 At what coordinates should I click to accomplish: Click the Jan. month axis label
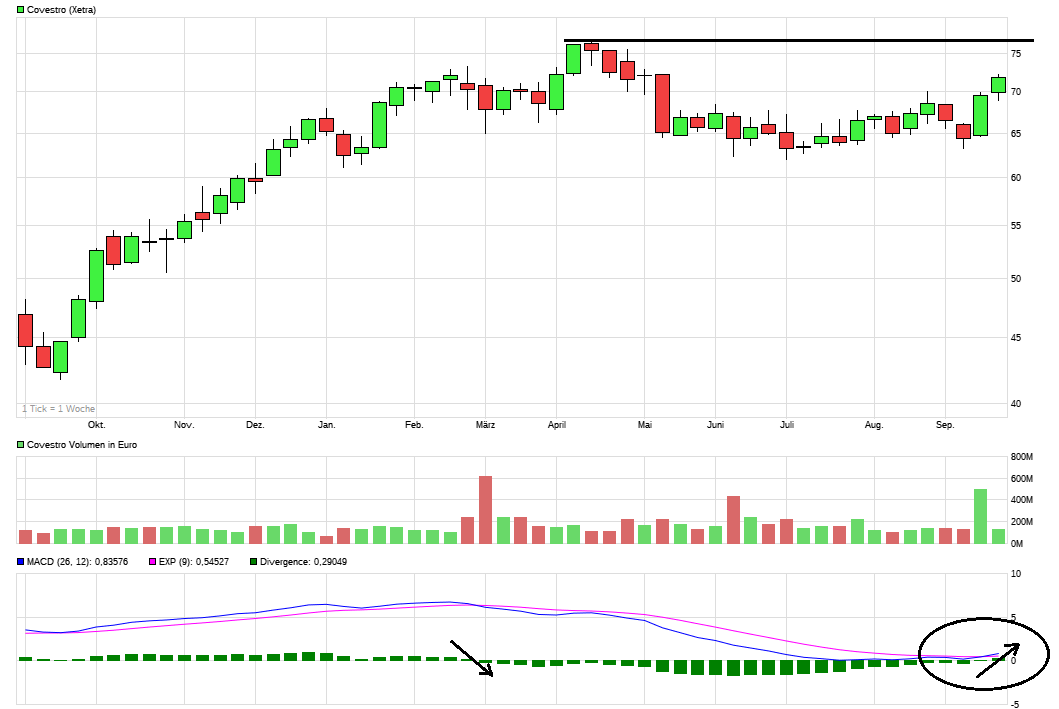(x=326, y=425)
